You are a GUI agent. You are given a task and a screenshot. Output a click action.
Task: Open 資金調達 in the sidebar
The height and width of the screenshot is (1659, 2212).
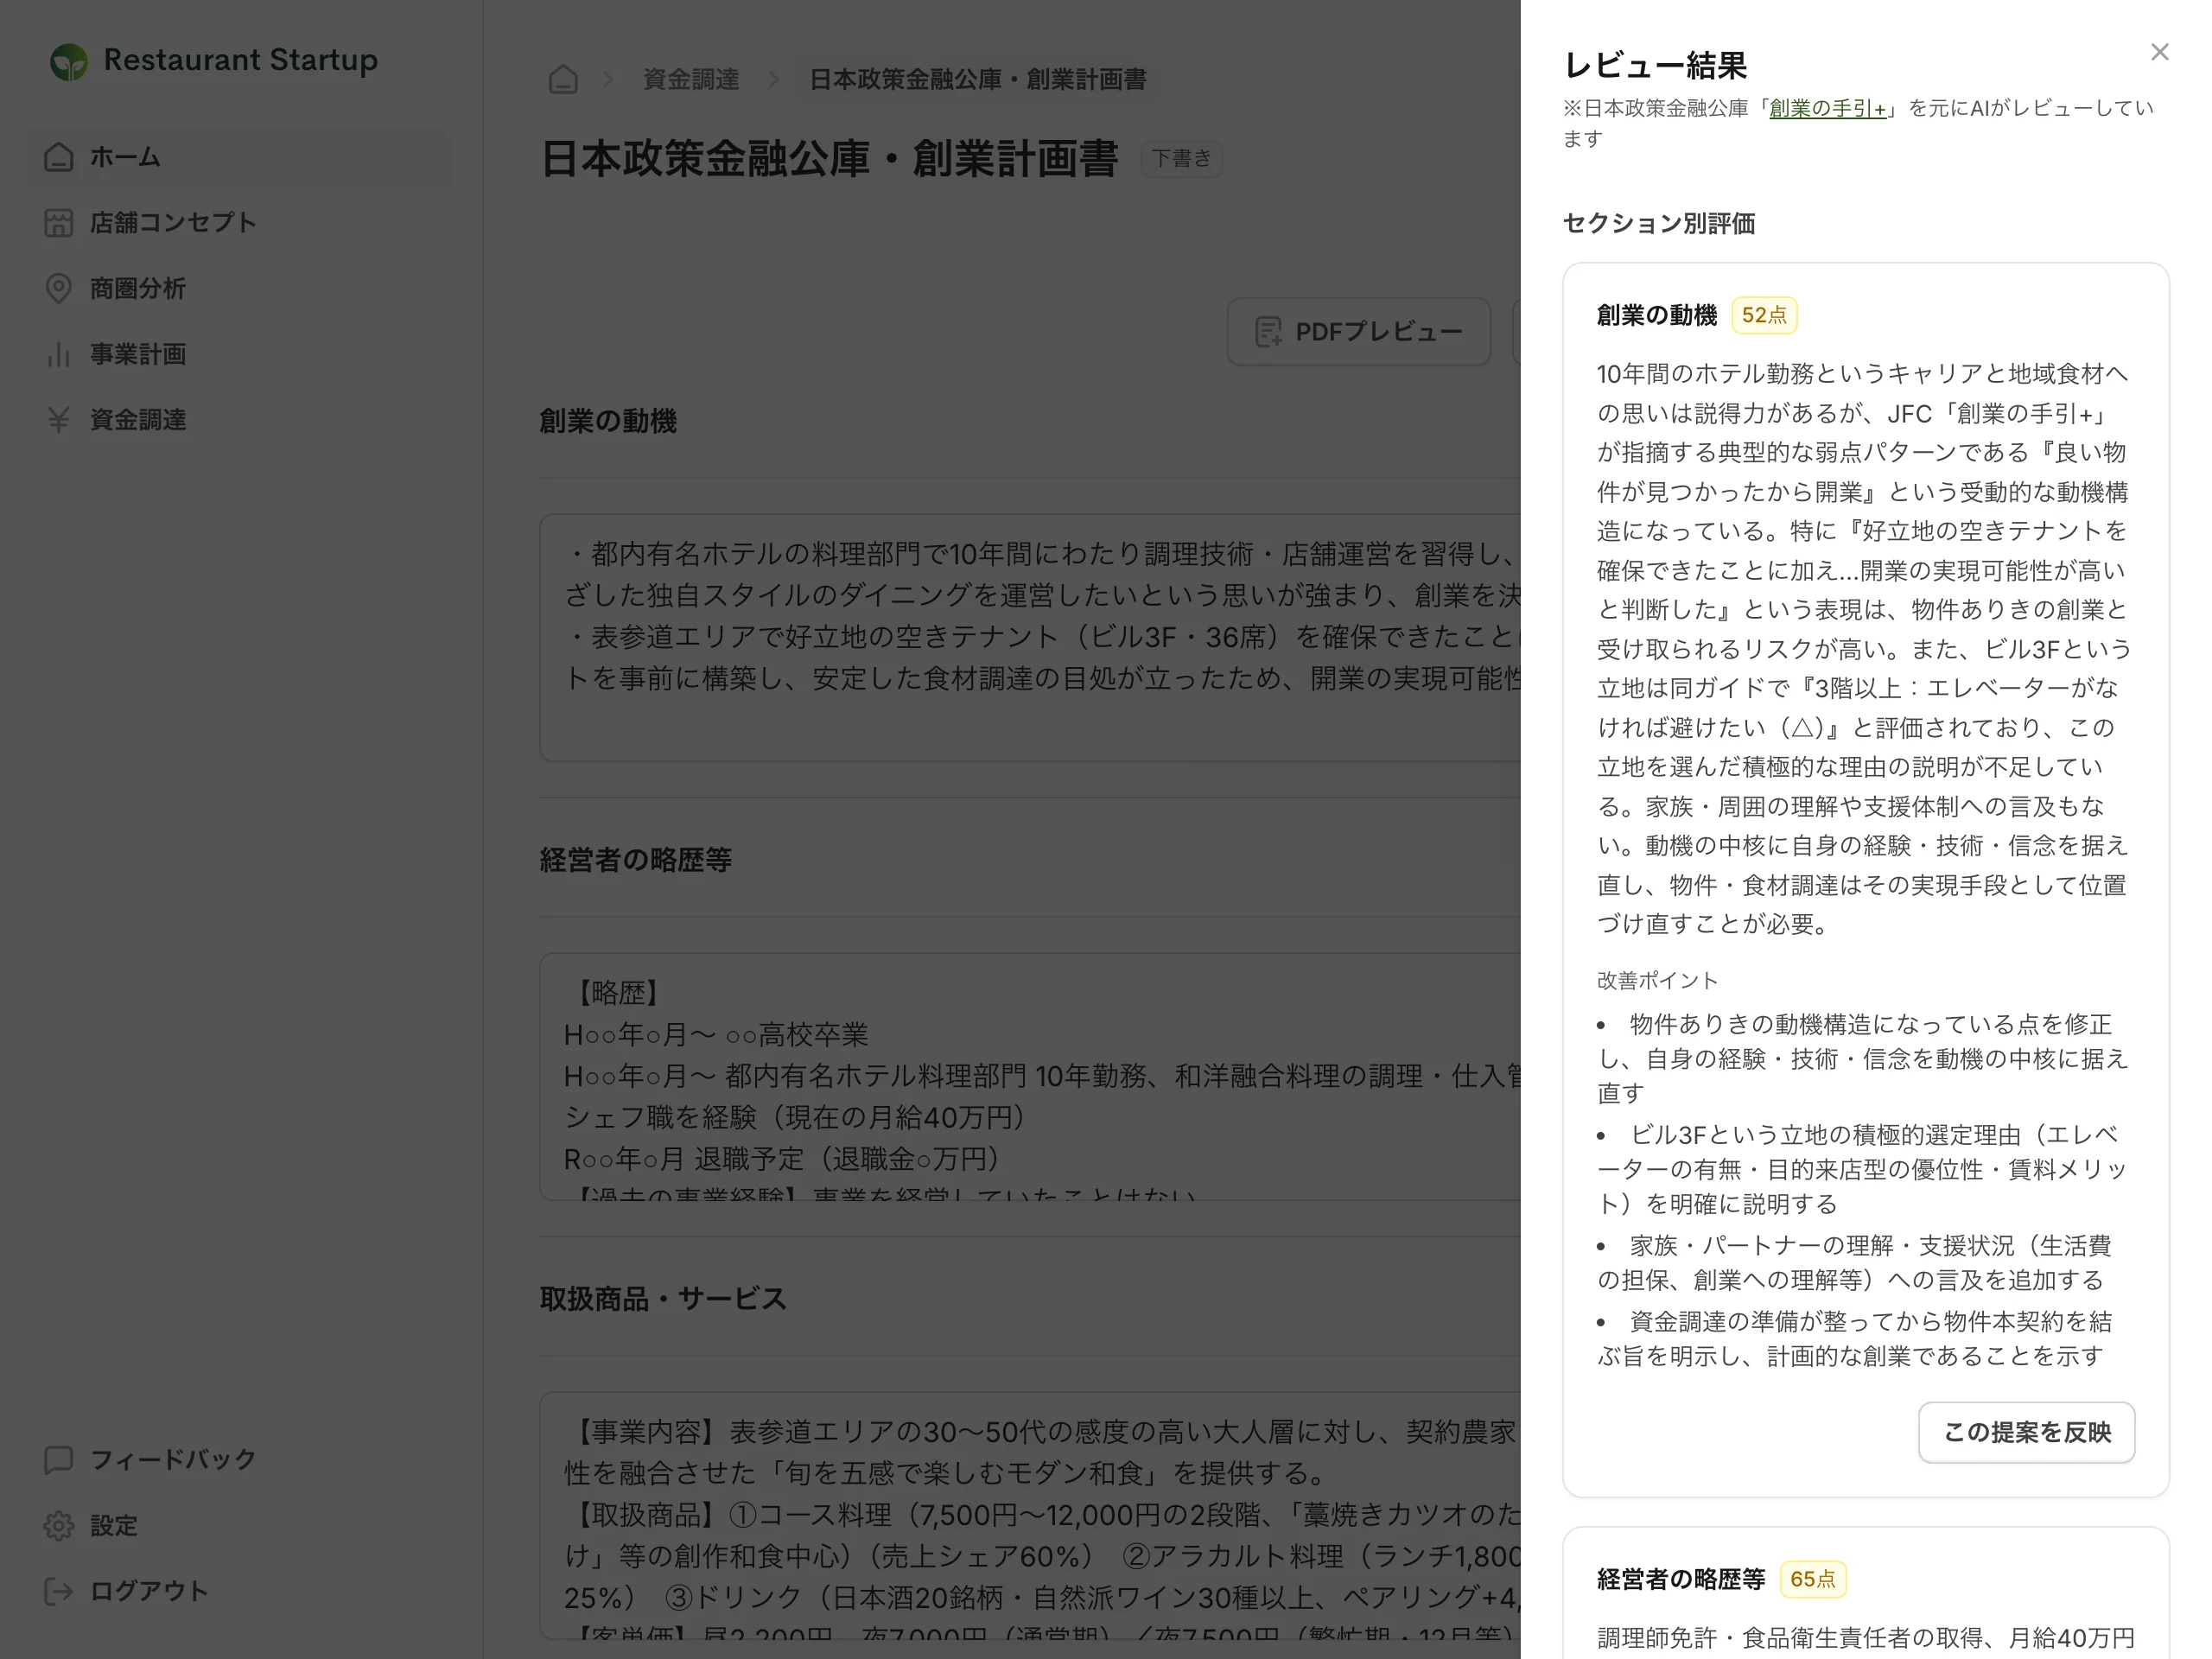click(241, 419)
